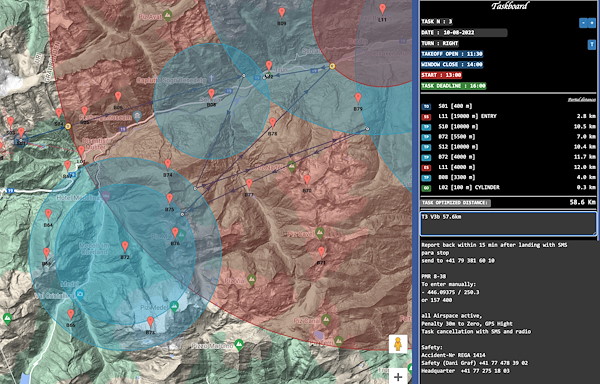
Task: Increase the task number with plus button
Action: 592,23
